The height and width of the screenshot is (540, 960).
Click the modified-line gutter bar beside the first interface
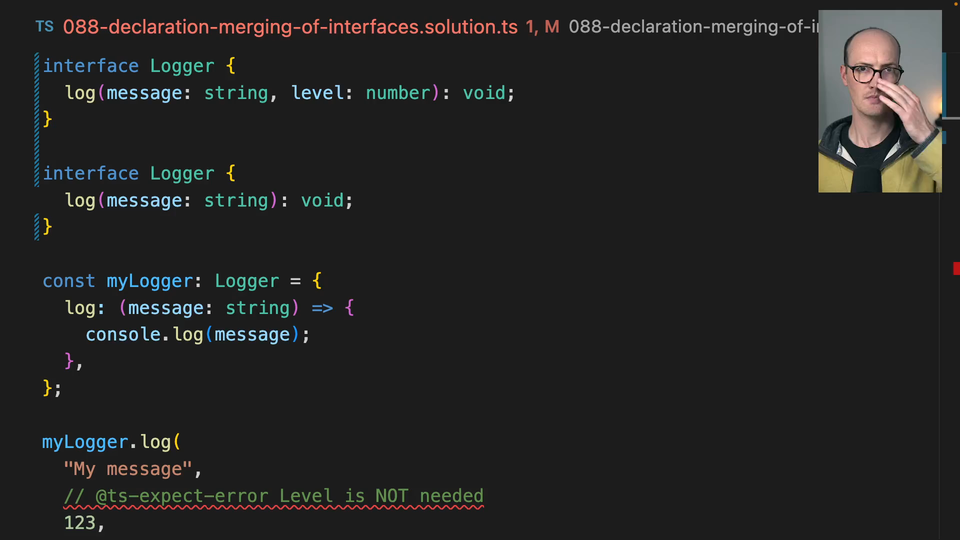click(x=37, y=93)
